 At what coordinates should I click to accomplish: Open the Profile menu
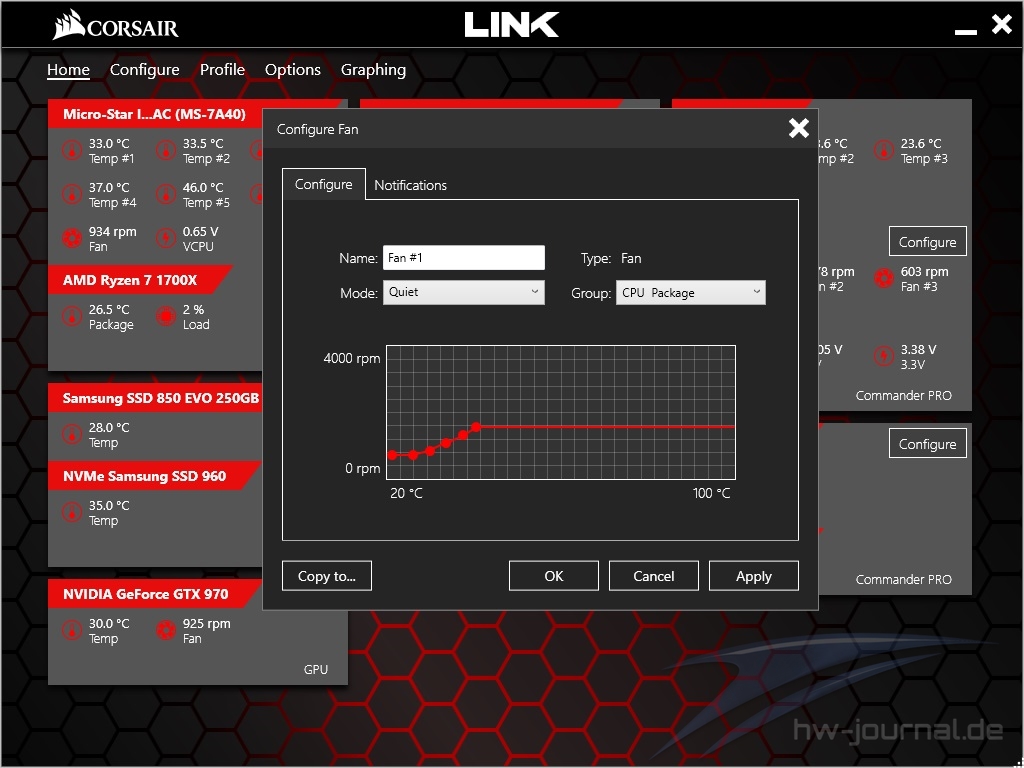click(222, 70)
